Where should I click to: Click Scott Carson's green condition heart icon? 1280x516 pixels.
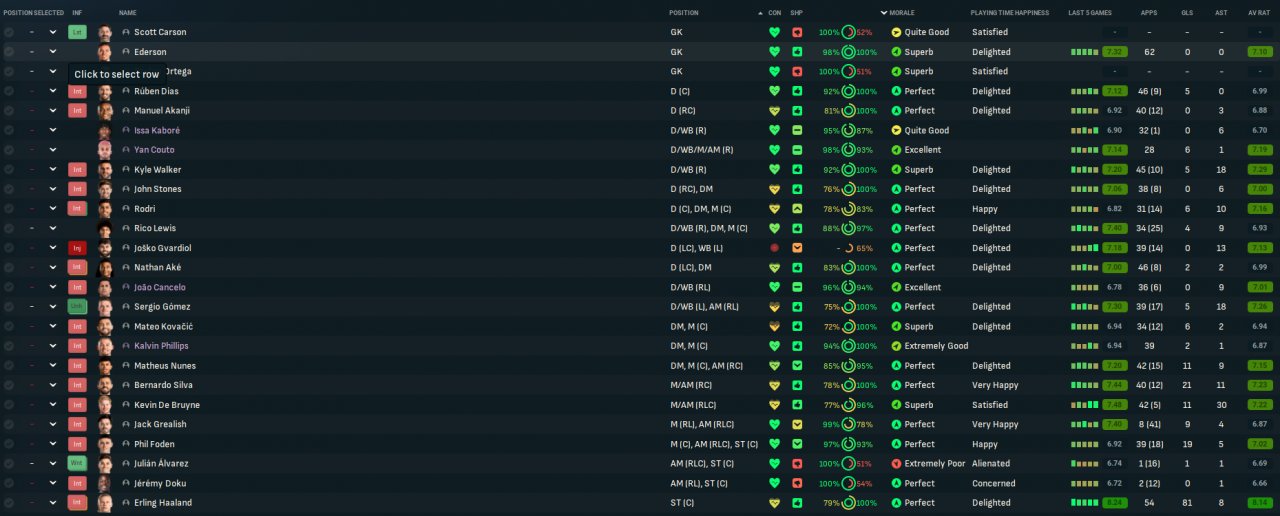pyautogui.click(x=774, y=32)
